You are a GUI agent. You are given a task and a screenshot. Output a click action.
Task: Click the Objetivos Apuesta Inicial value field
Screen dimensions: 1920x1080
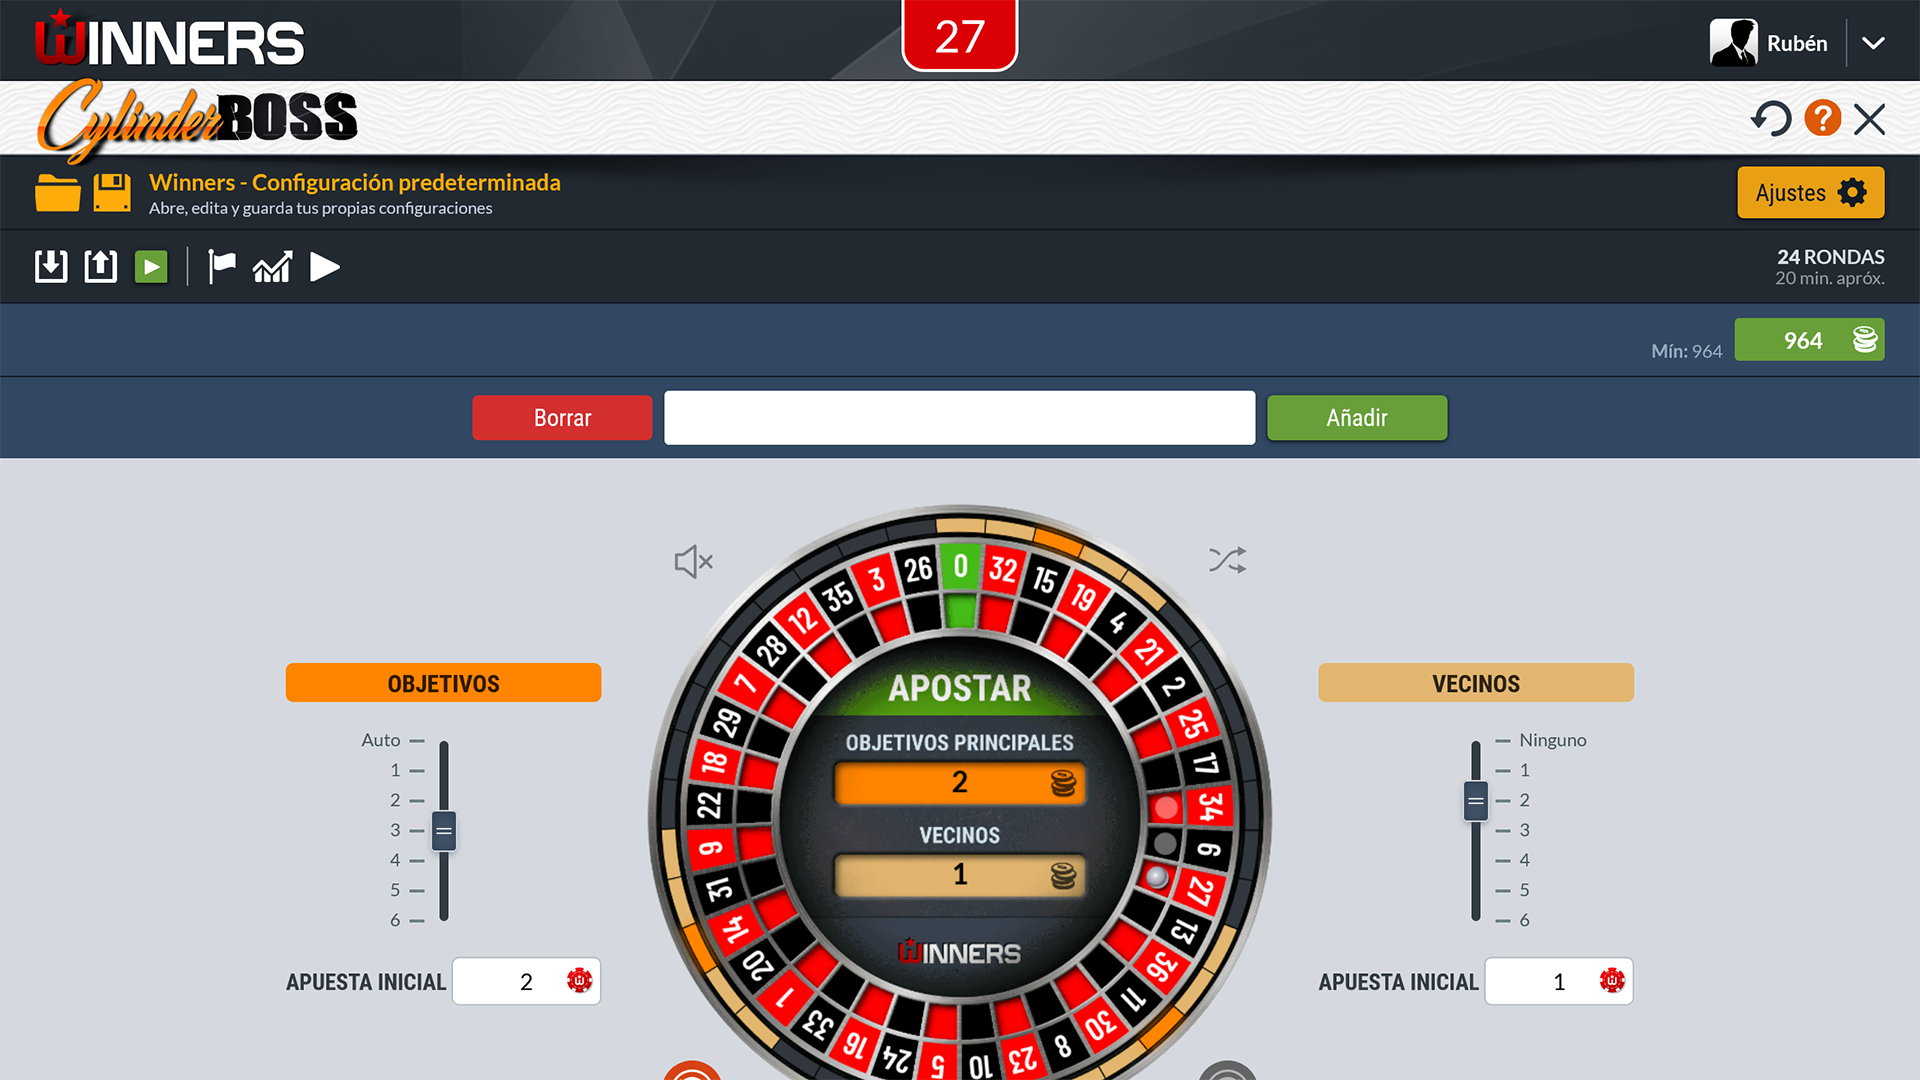[527, 982]
